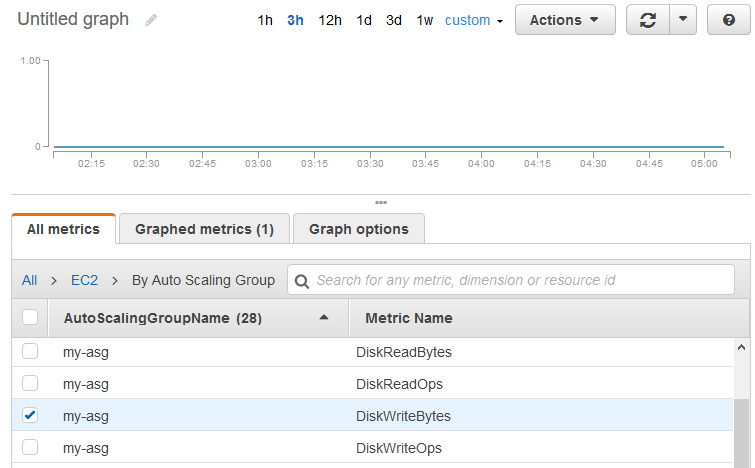Click the search magnifier icon
The width and height of the screenshot is (755, 468).
[302, 281]
